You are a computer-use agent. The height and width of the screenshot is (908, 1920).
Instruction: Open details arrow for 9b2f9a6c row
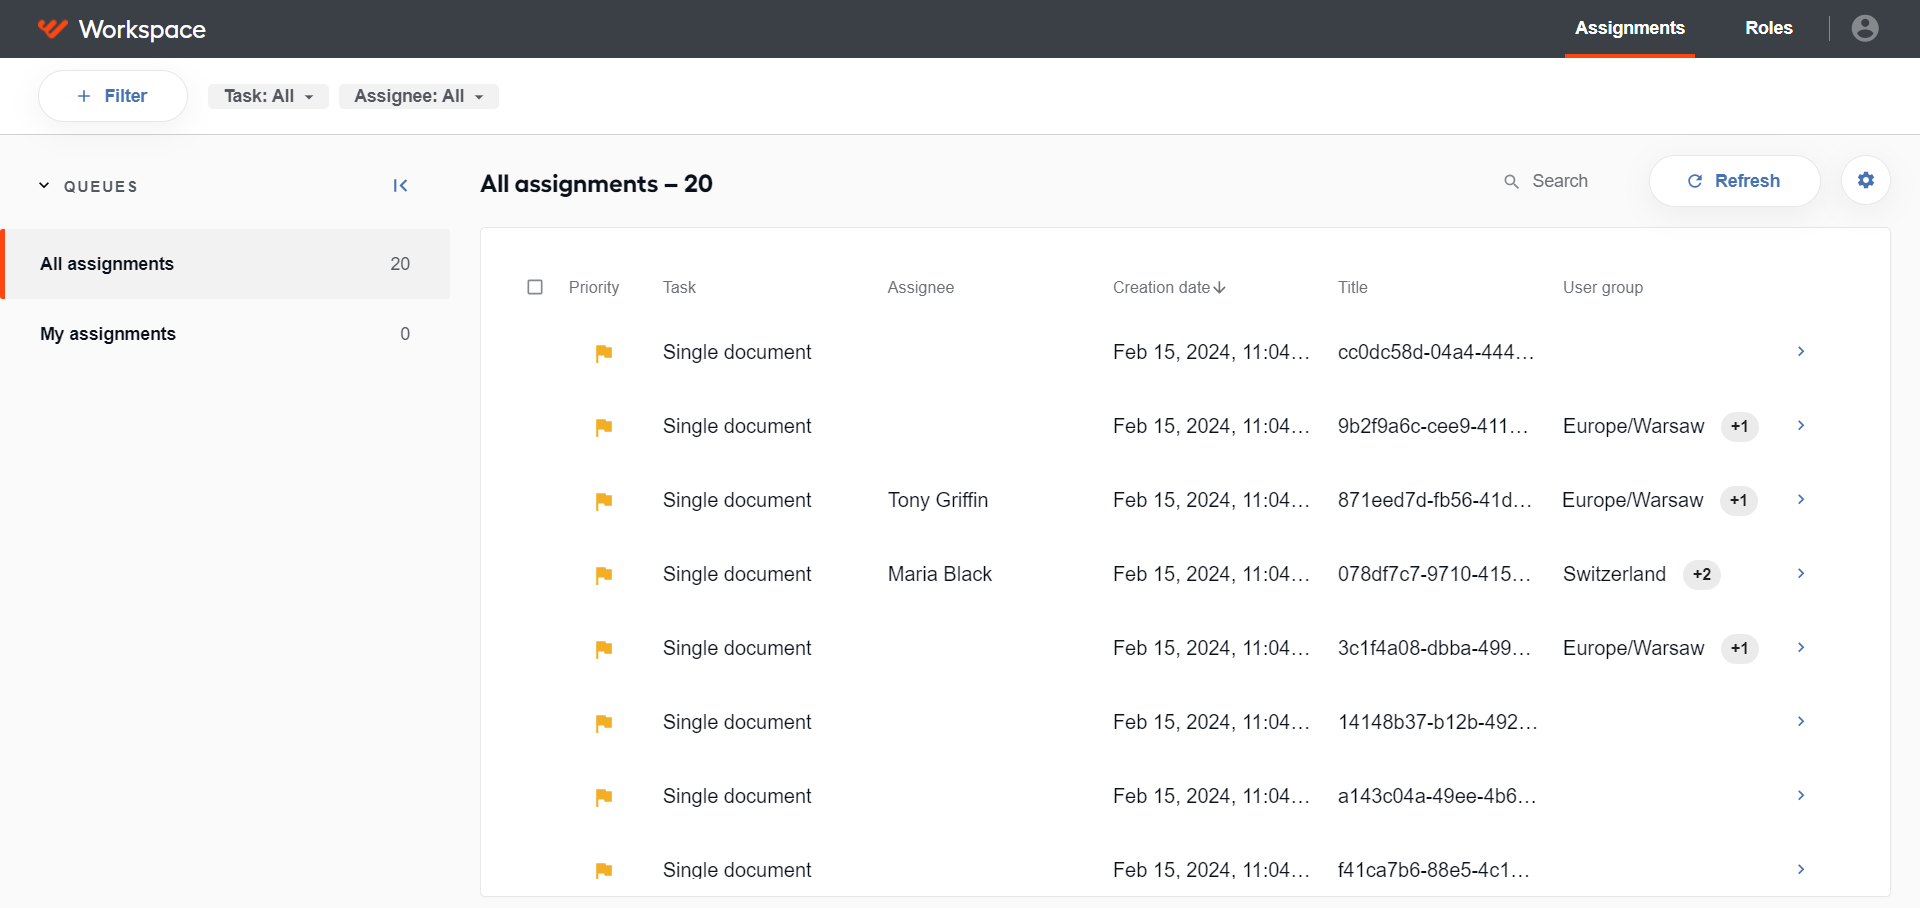[1801, 426]
